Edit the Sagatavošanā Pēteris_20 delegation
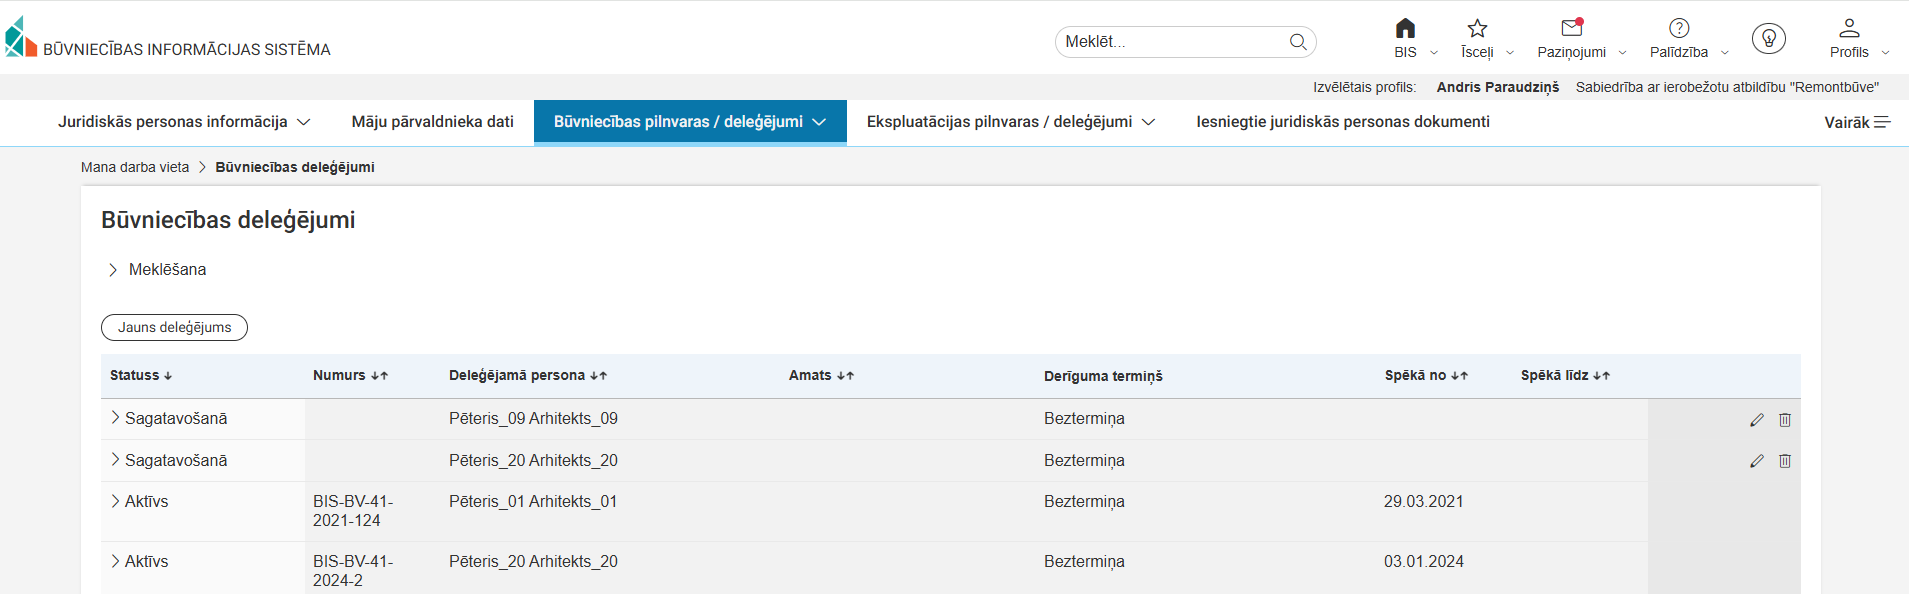The height and width of the screenshot is (594, 1909). click(1757, 461)
